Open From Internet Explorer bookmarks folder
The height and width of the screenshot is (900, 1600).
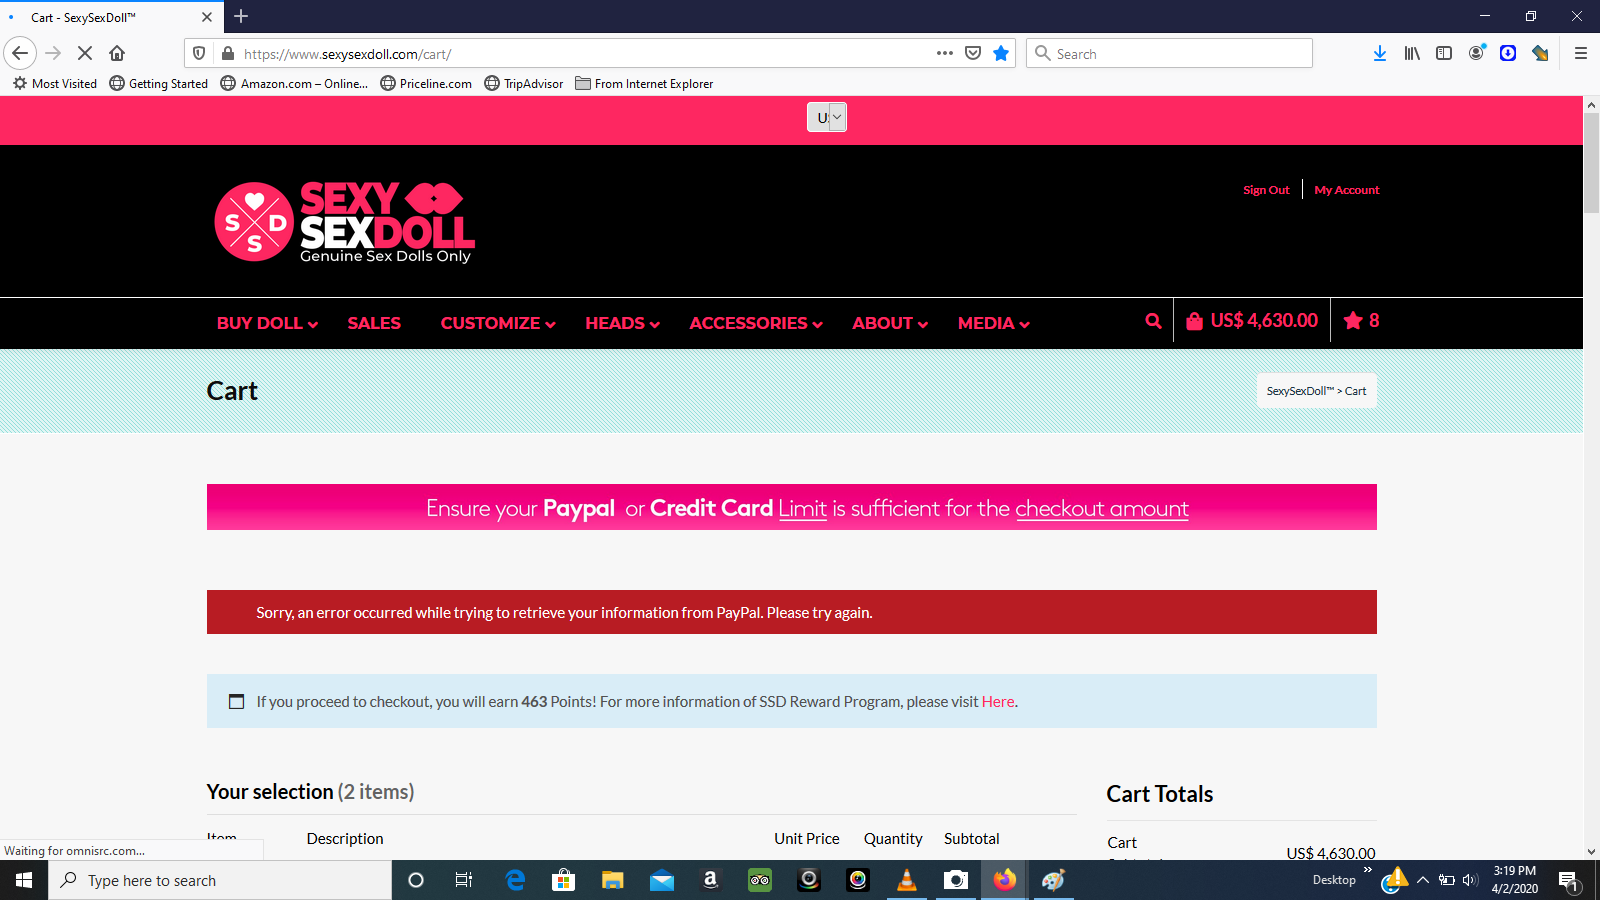(x=644, y=84)
